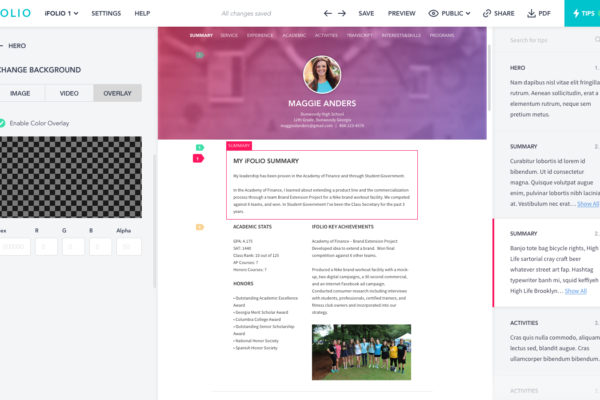Switch to the VIDEO background tab

click(x=69, y=93)
